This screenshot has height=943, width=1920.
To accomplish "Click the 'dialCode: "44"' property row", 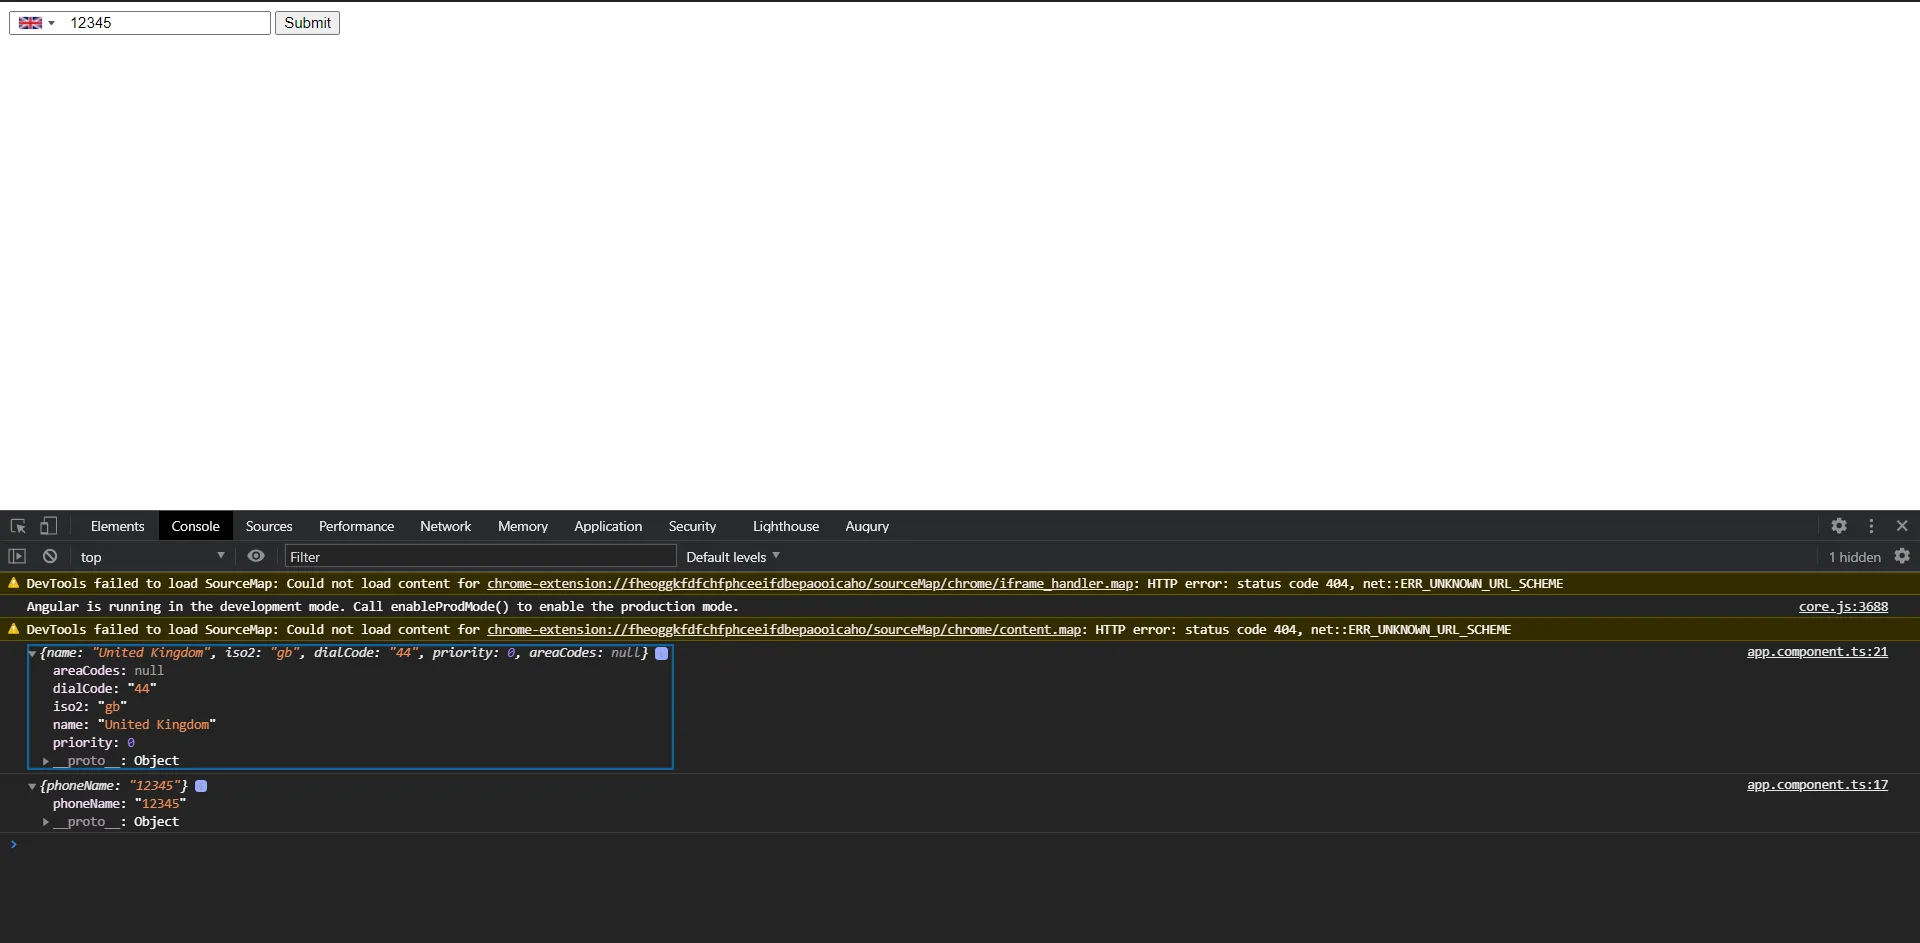I will coord(105,689).
